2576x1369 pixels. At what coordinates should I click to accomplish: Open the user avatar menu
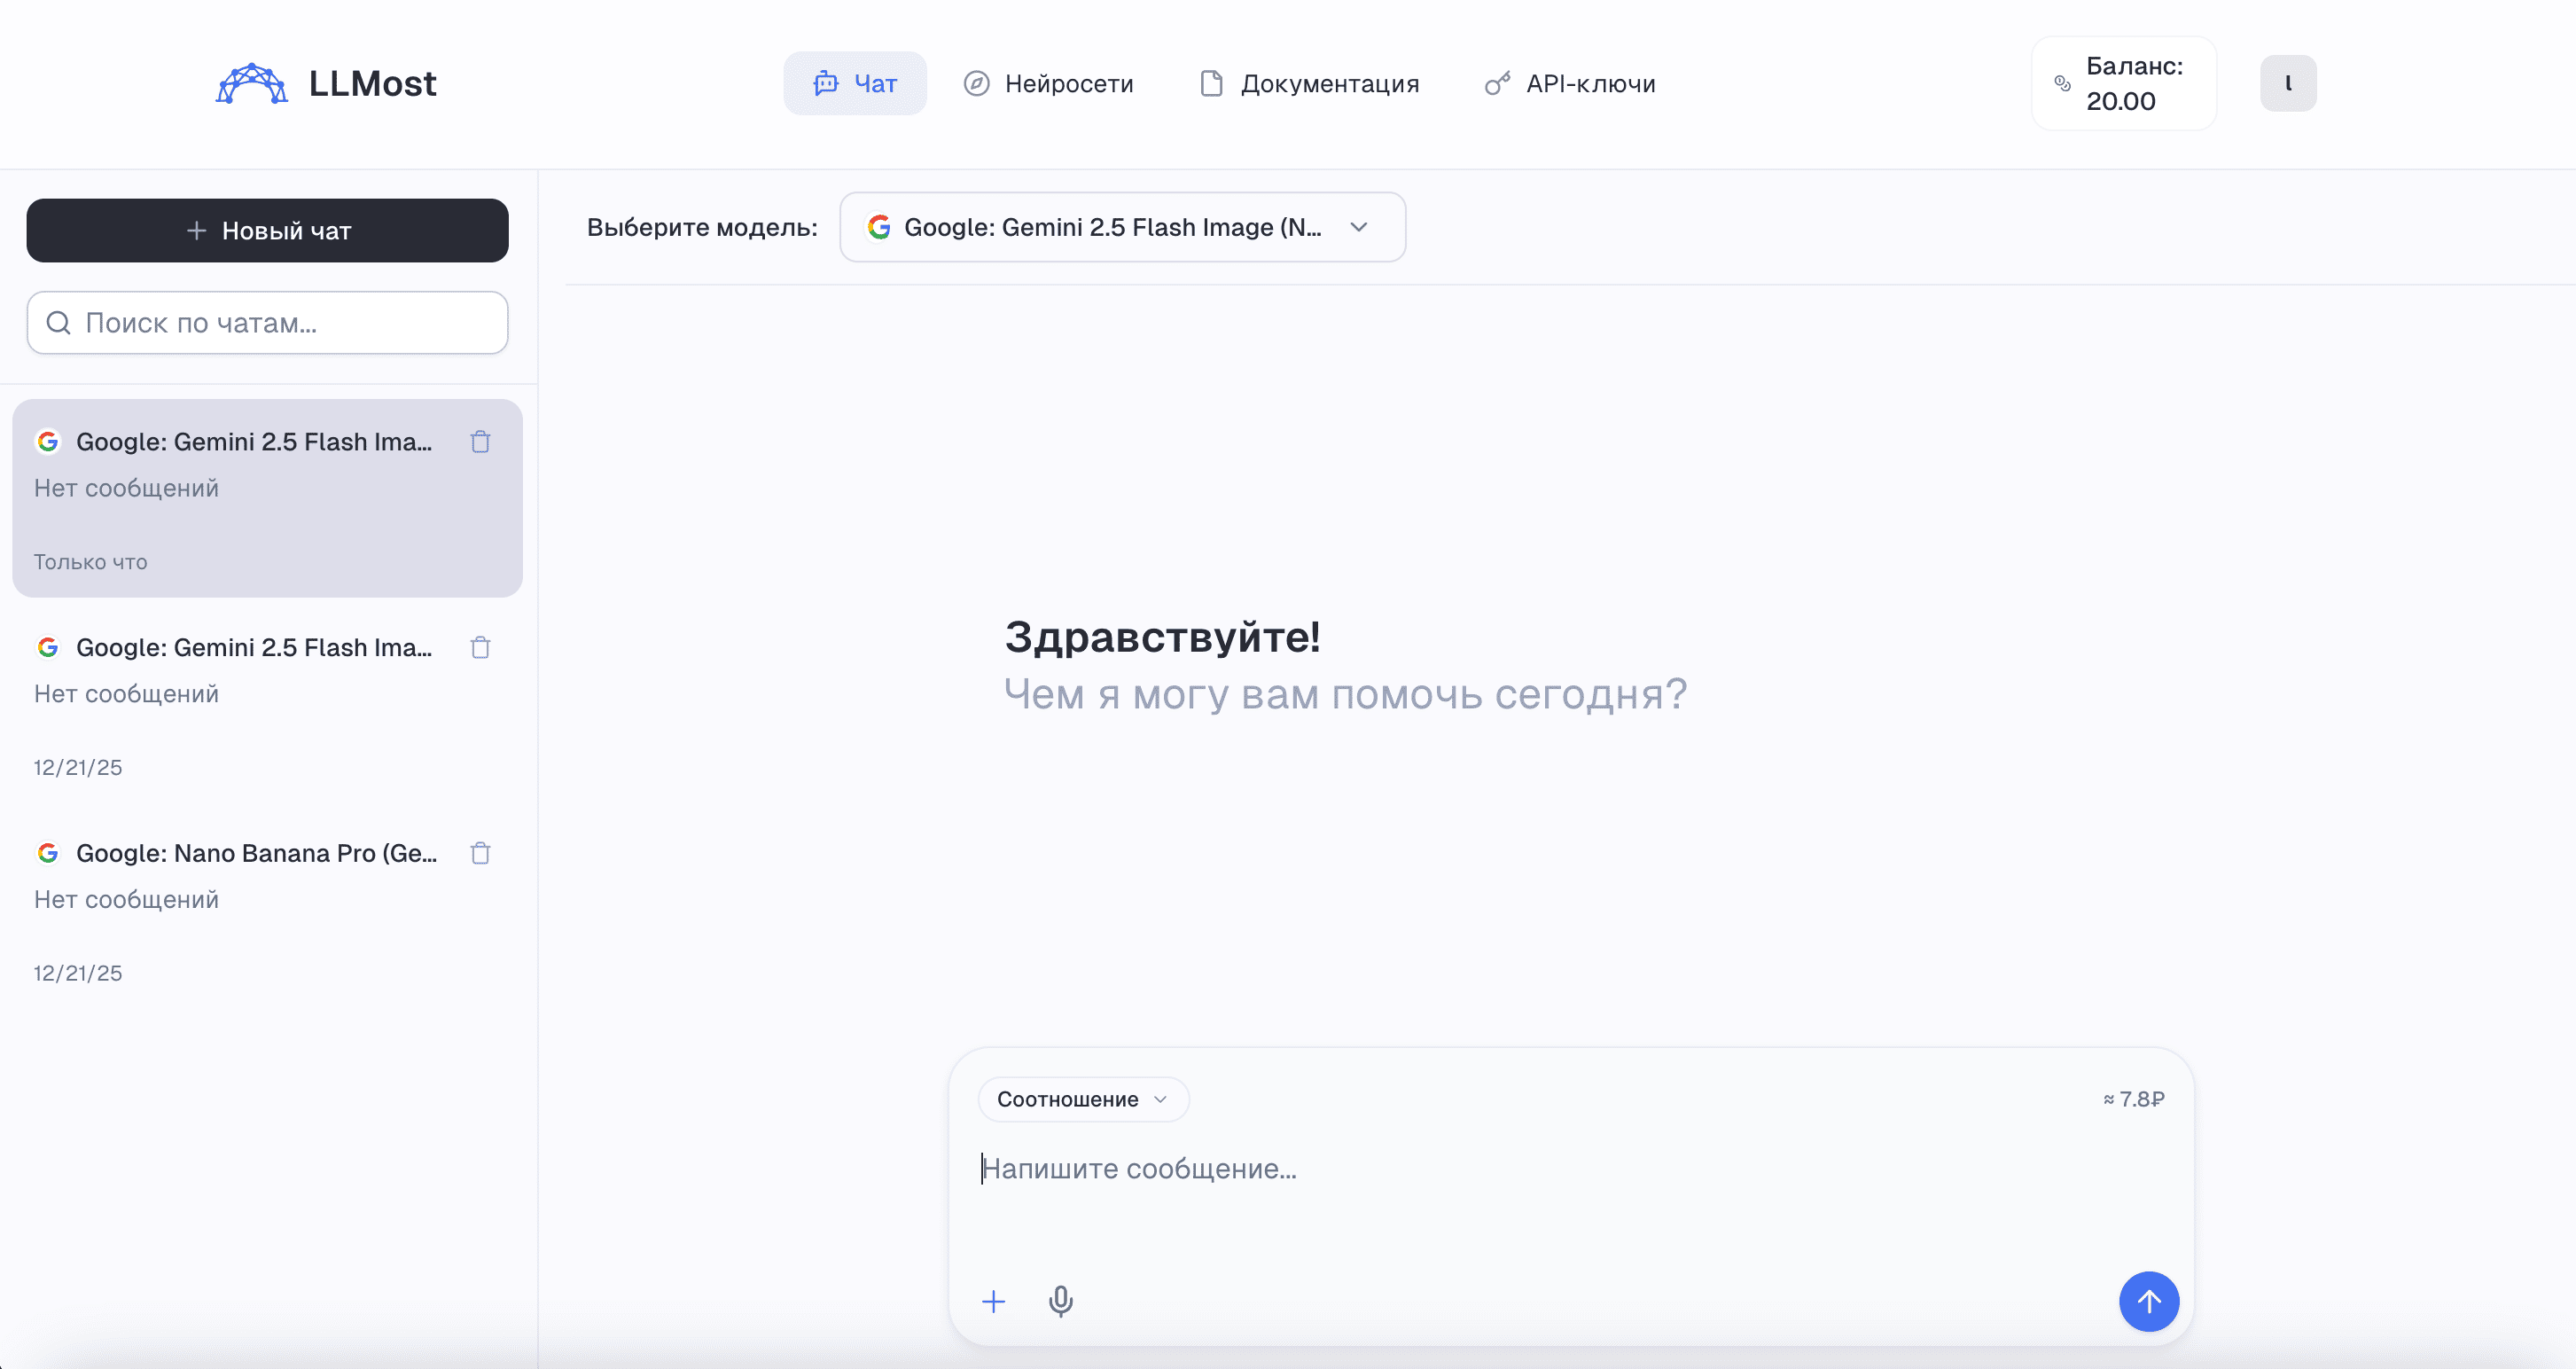[x=2288, y=83]
